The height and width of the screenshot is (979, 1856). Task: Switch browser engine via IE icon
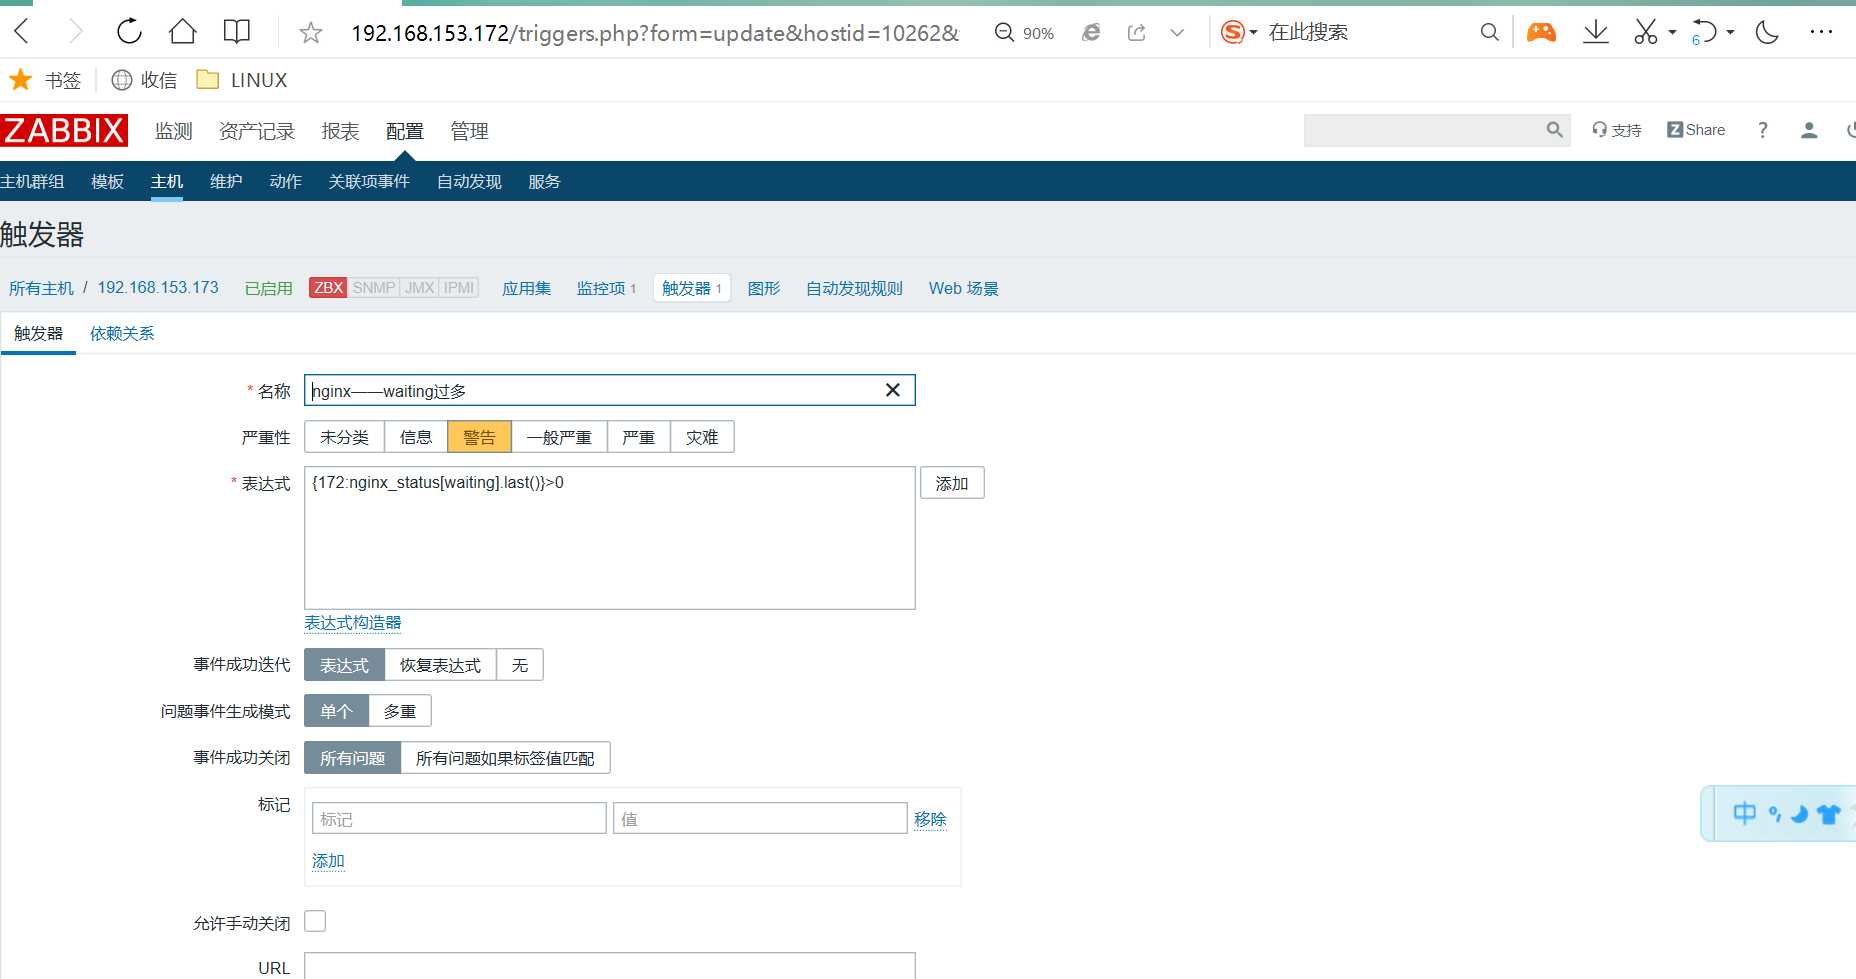[x=1091, y=33]
